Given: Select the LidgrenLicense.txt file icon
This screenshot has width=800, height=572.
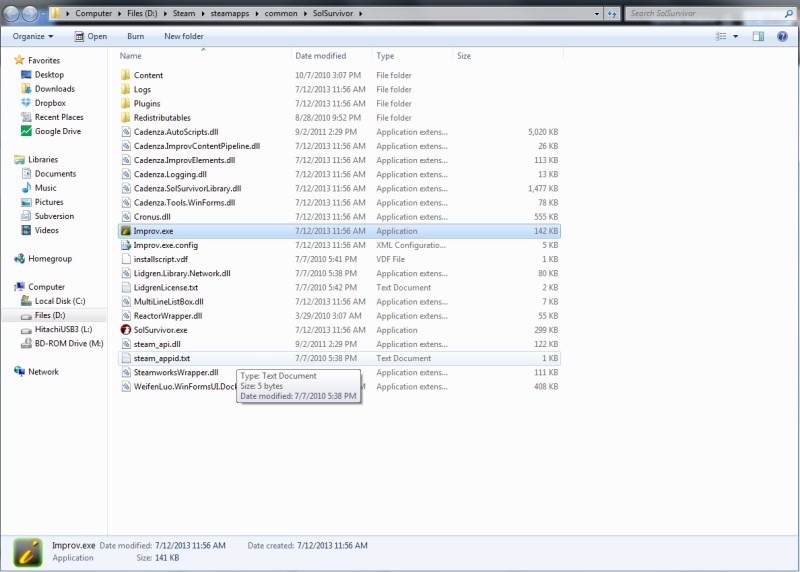Looking at the screenshot, I should [x=126, y=287].
